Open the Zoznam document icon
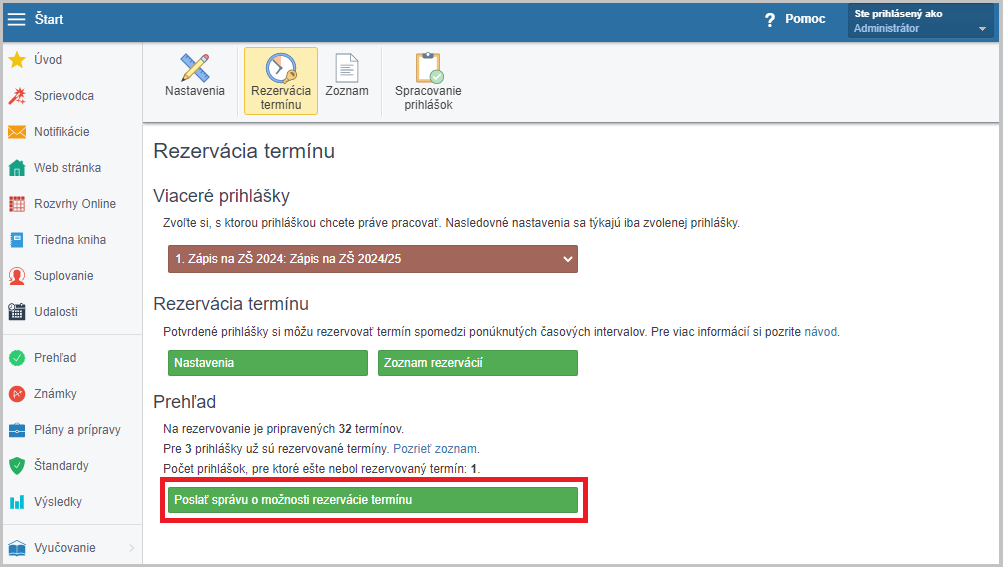The height and width of the screenshot is (567, 1003). click(x=347, y=68)
